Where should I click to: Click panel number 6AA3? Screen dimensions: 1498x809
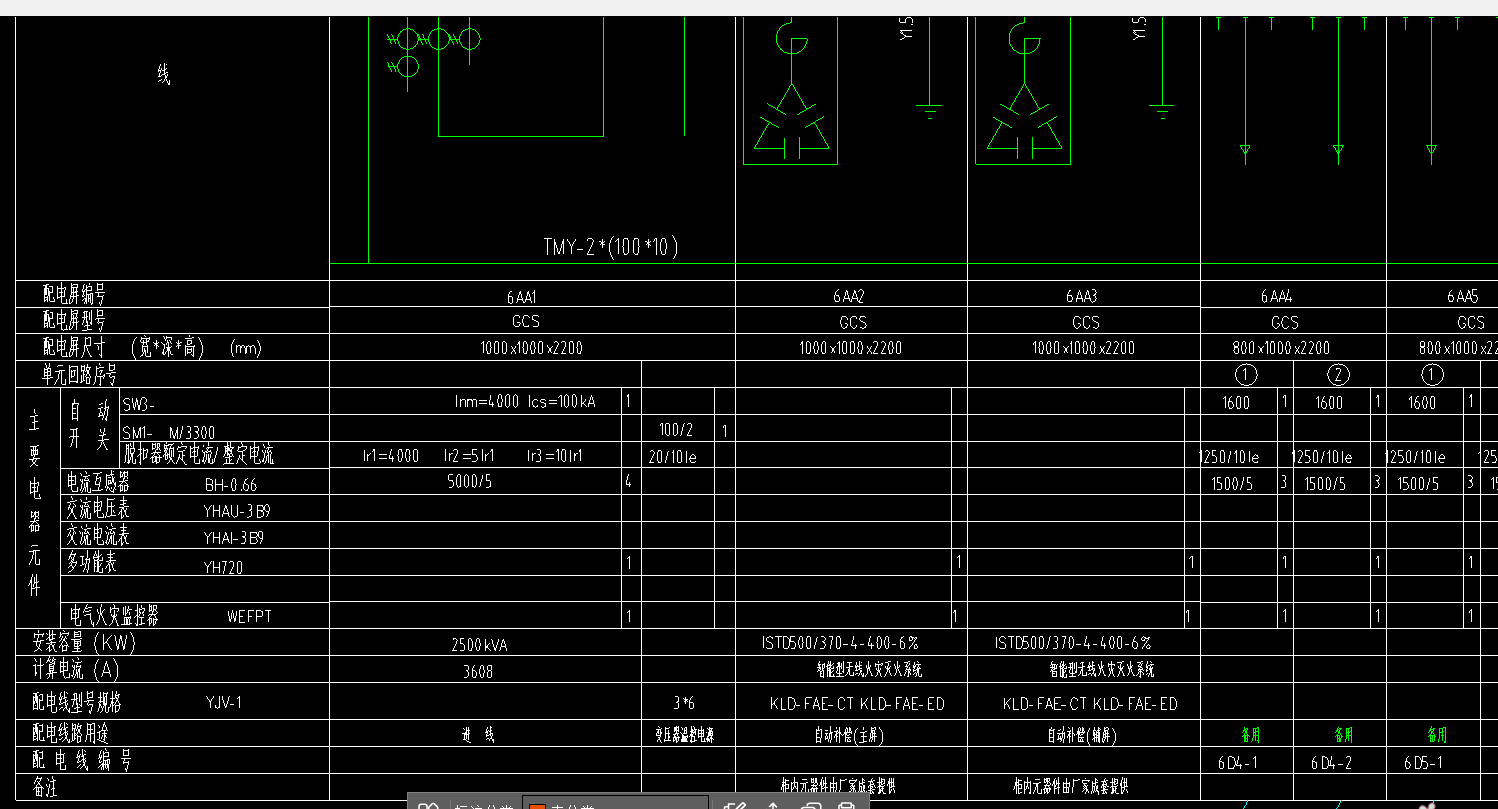click(x=1083, y=297)
